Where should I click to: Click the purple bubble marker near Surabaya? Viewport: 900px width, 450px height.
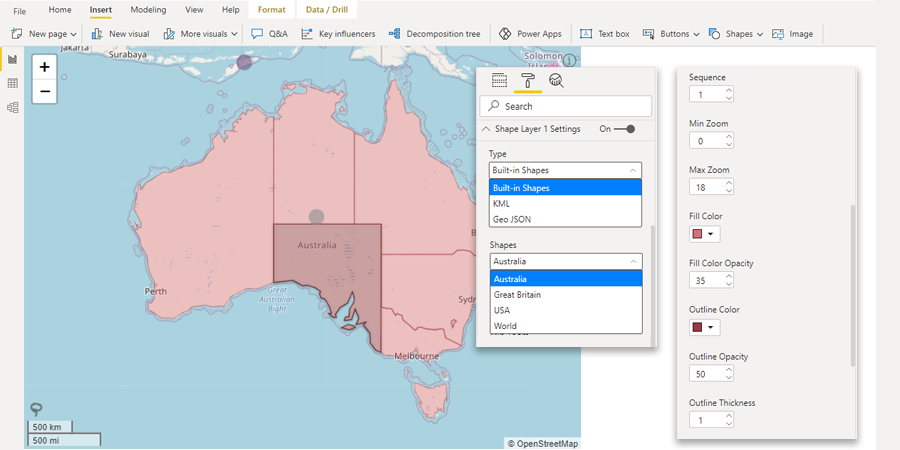(245, 62)
